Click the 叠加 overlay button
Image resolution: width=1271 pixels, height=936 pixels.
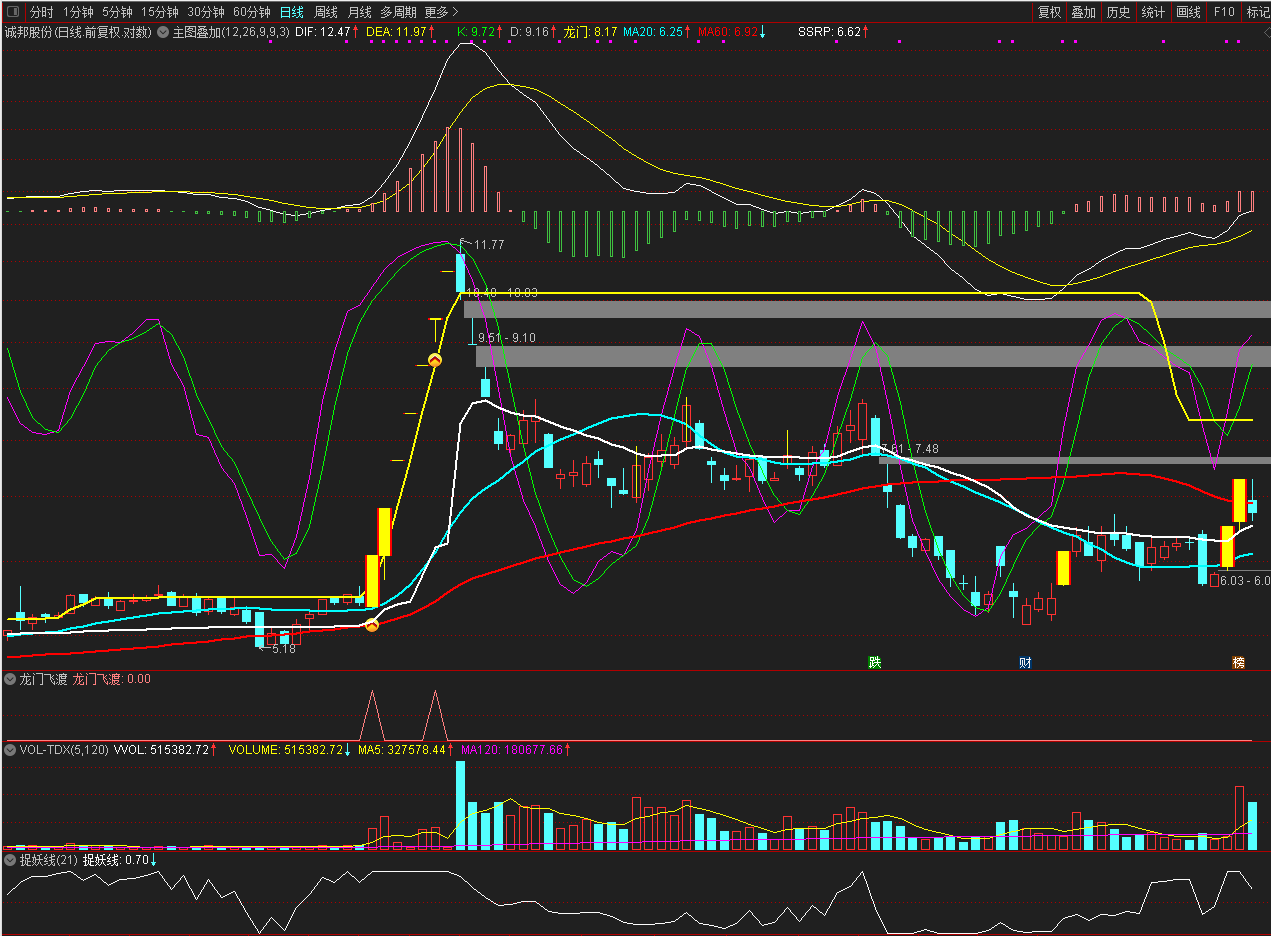point(1084,12)
